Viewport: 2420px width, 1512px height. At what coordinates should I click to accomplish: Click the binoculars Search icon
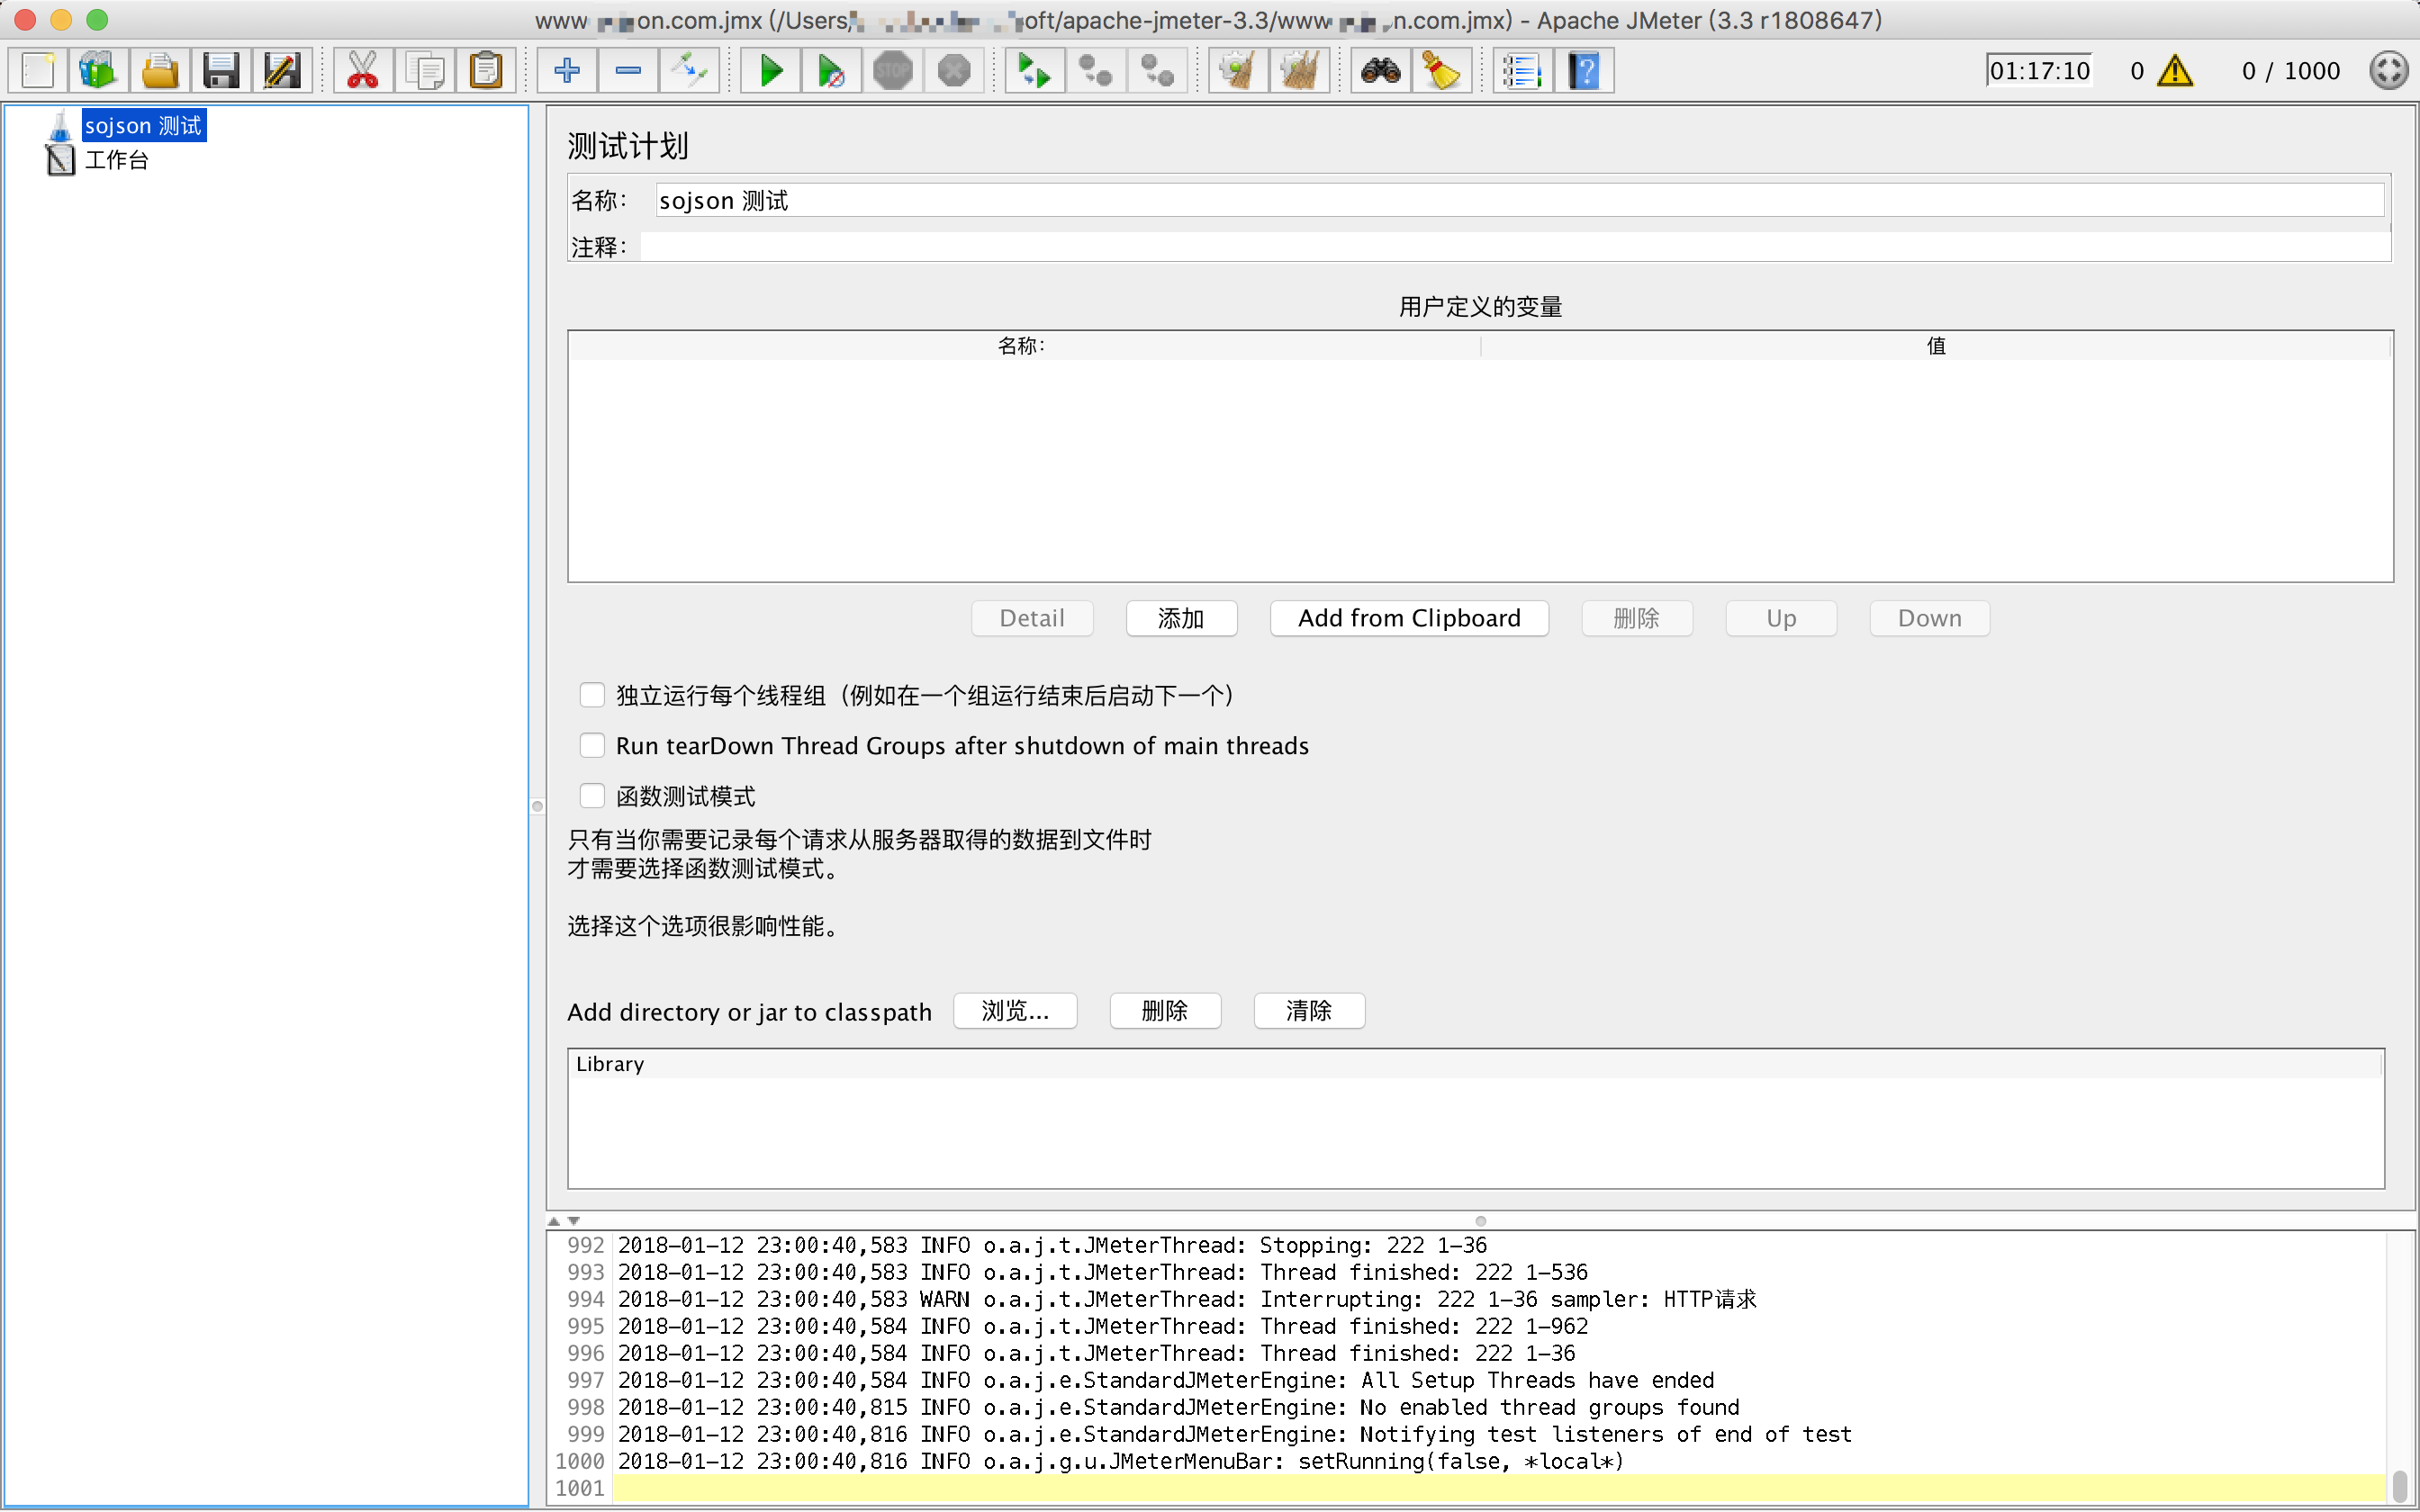point(1380,71)
